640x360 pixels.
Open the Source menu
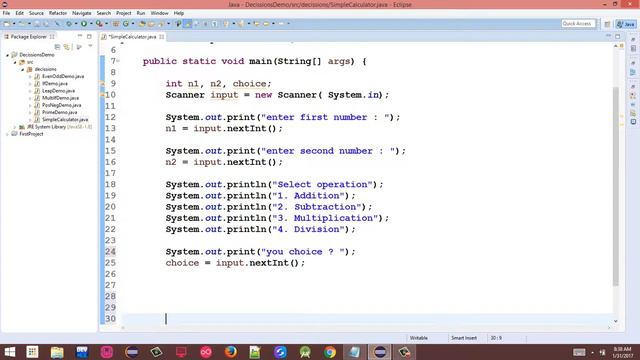pyautogui.click(x=36, y=13)
